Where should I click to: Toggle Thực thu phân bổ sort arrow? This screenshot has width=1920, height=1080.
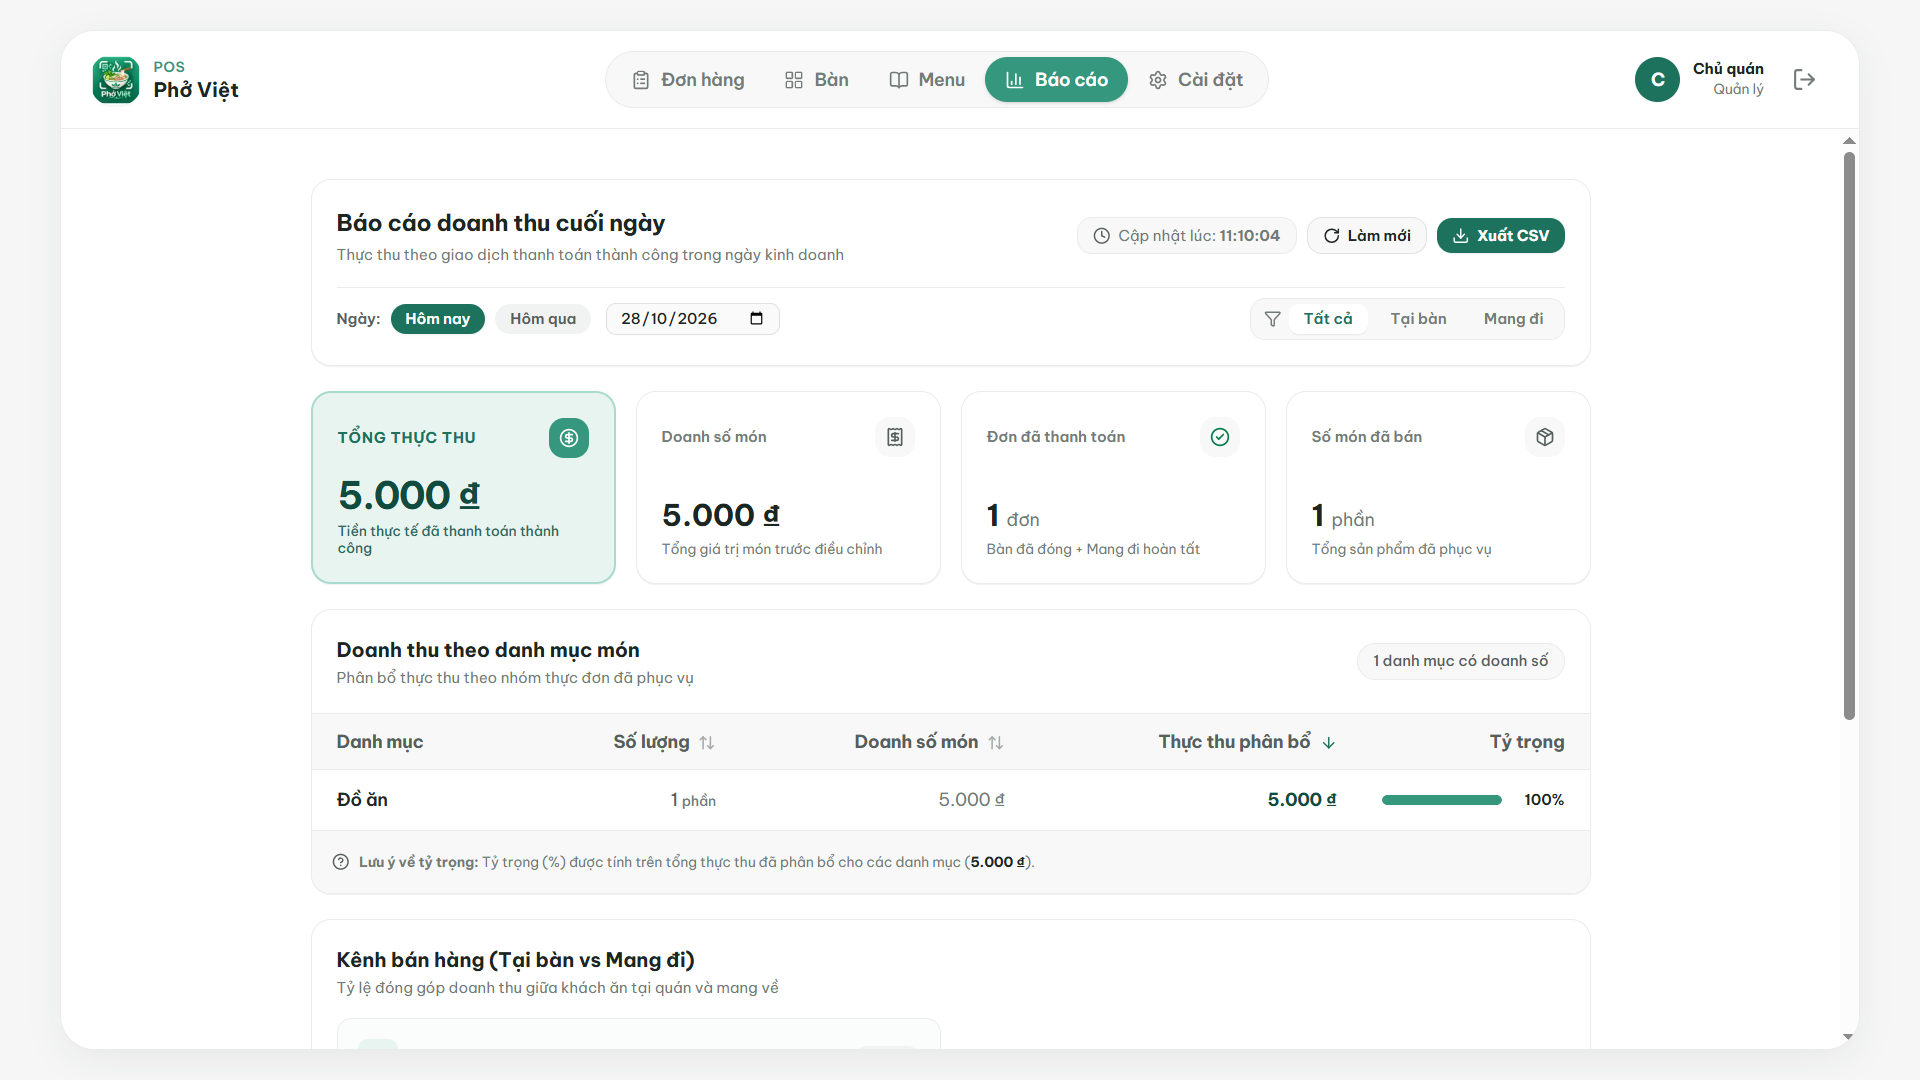point(1329,743)
